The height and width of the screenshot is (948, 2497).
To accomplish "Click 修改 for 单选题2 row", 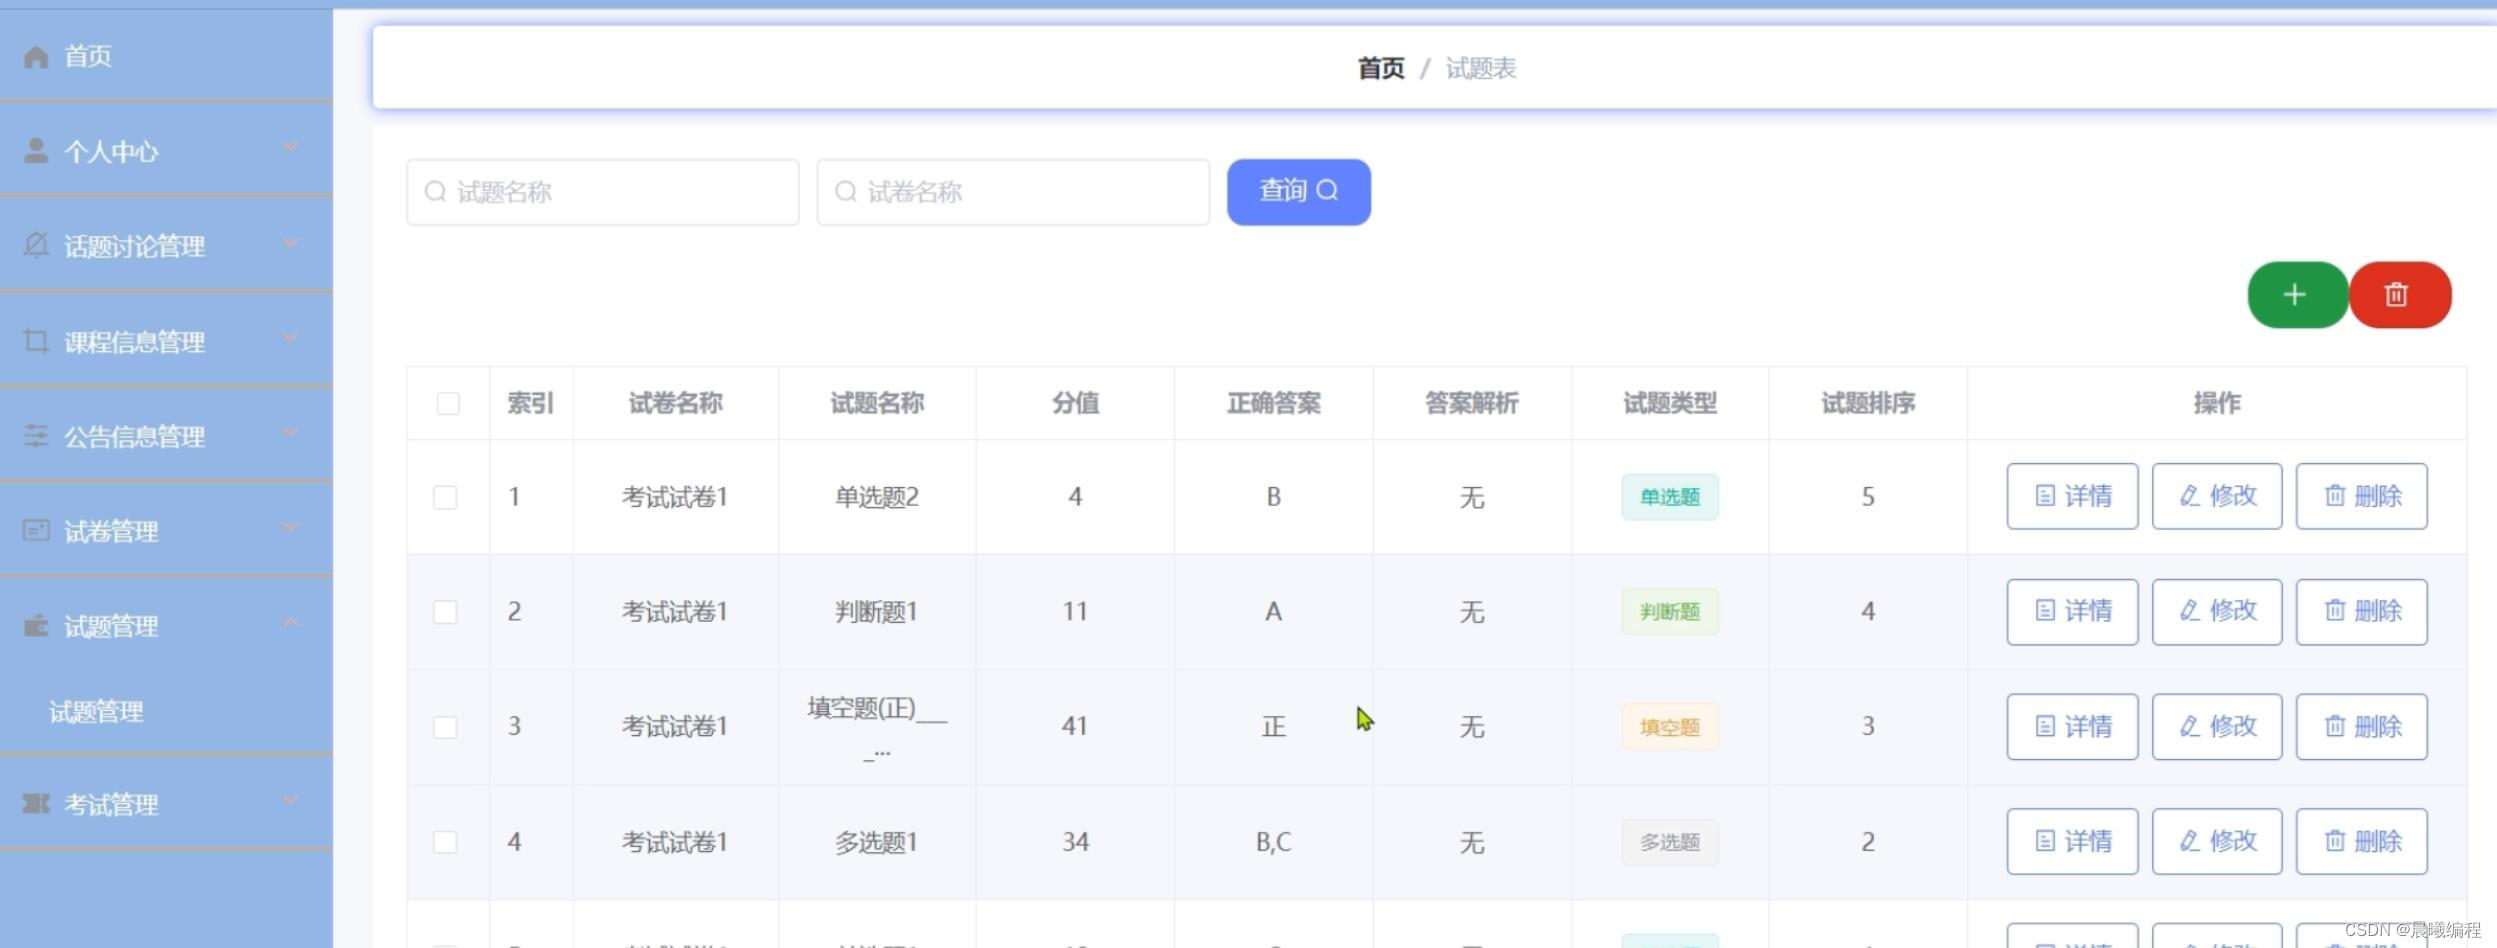I will (2217, 496).
